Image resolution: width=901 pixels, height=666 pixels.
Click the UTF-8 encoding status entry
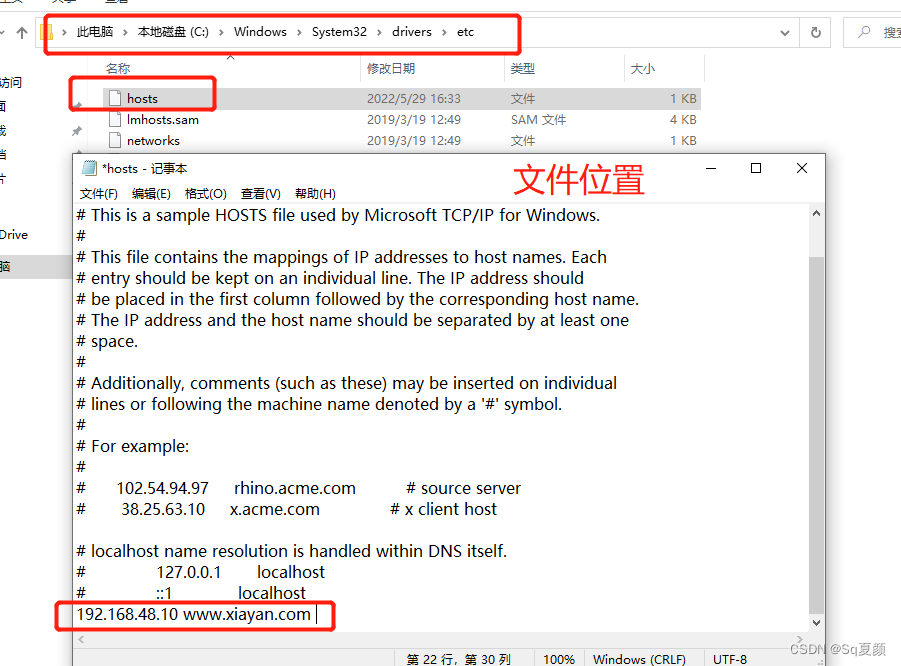(x=730, y=659)
